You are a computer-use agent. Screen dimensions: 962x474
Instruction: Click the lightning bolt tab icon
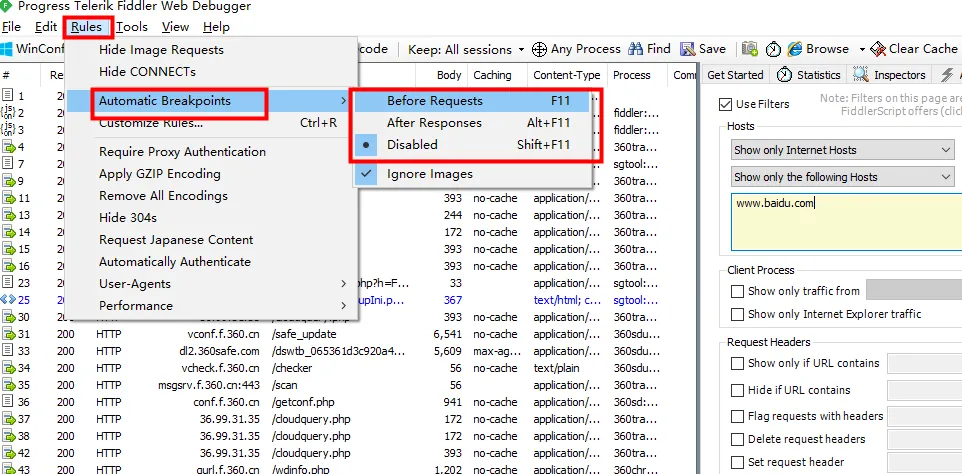[947, 75]
